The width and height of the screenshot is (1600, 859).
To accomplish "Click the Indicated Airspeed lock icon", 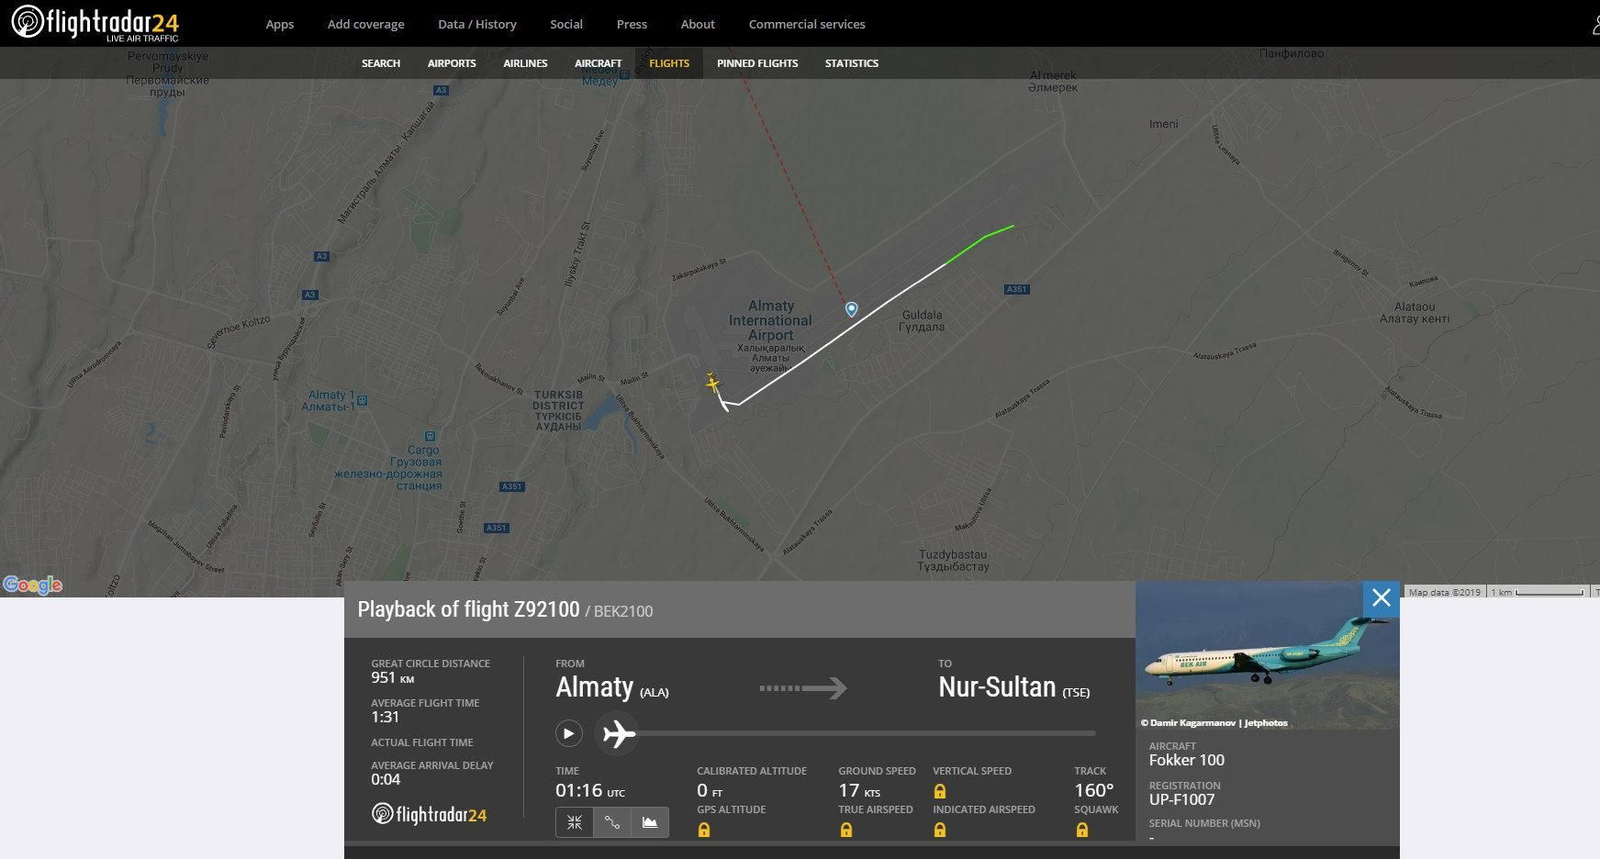I will point(940,830).
